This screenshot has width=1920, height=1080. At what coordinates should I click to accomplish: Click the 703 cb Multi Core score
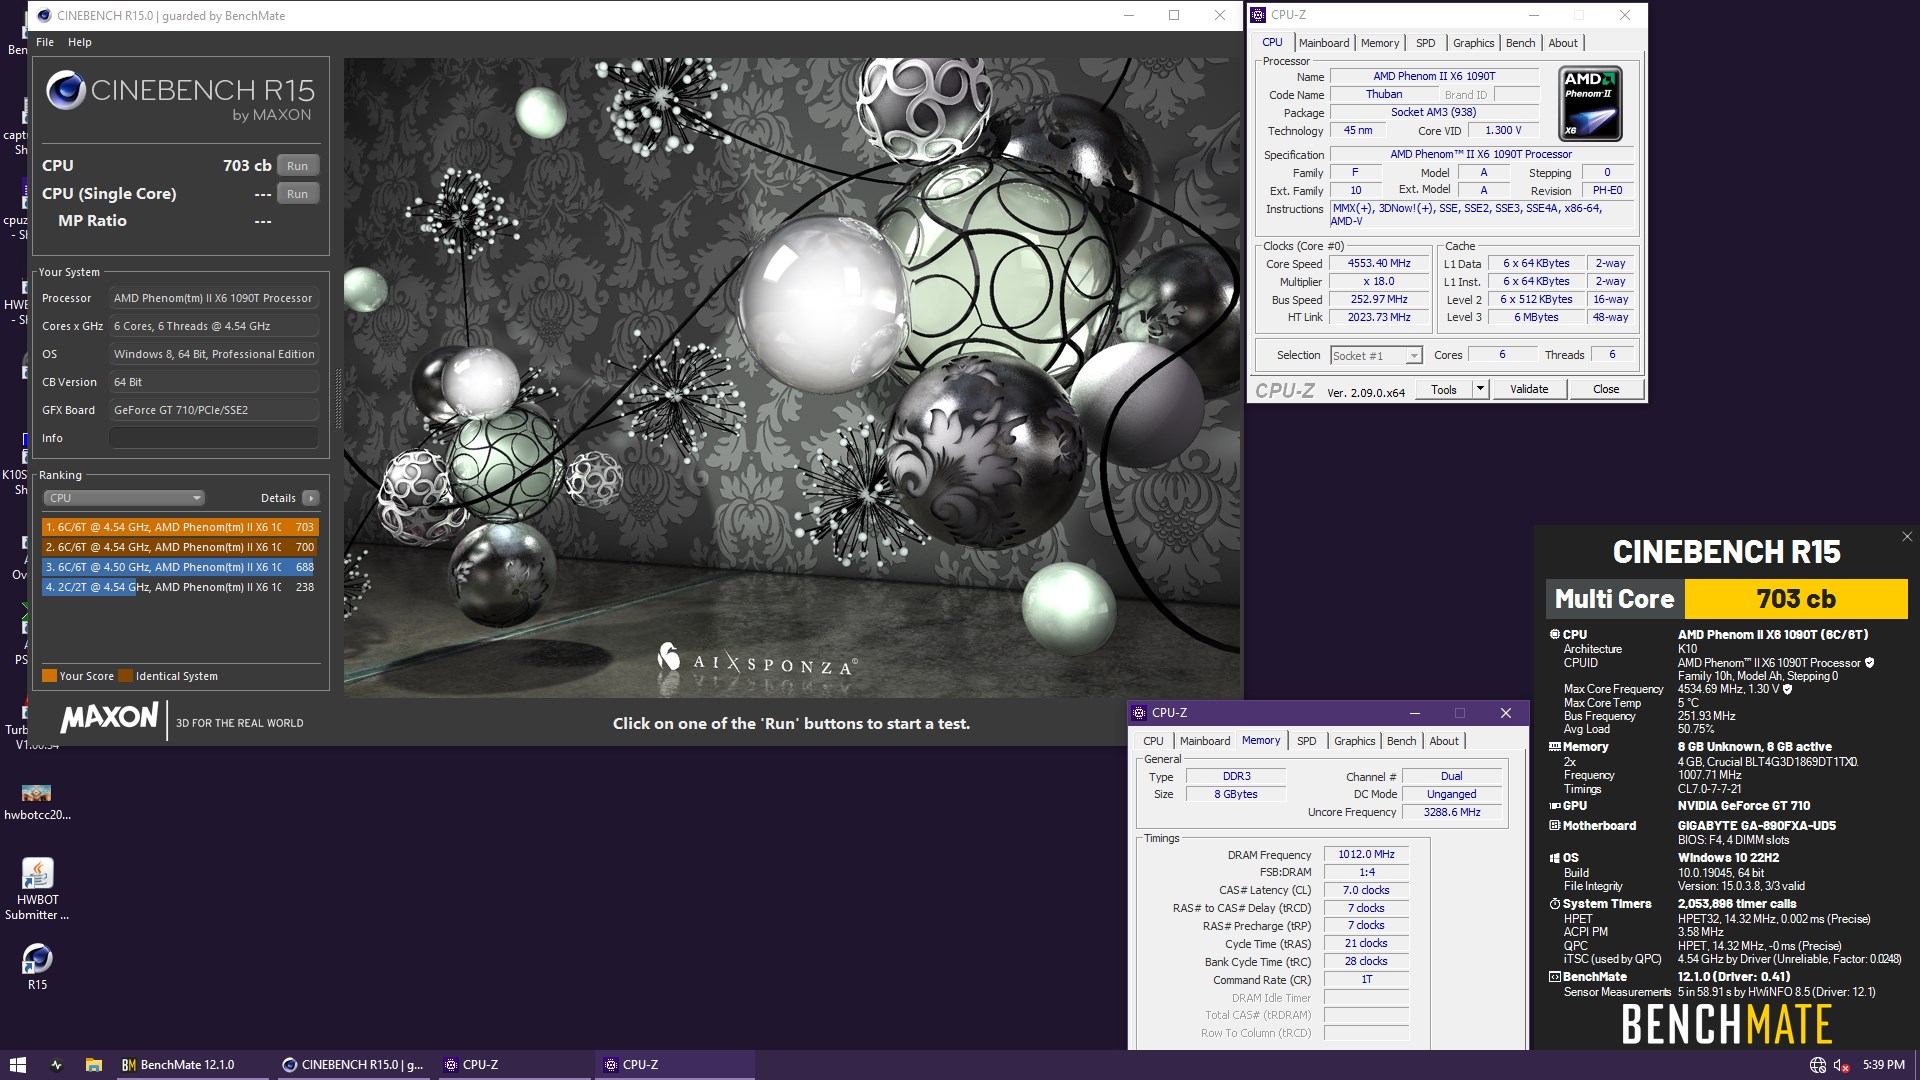(1796, 599)
